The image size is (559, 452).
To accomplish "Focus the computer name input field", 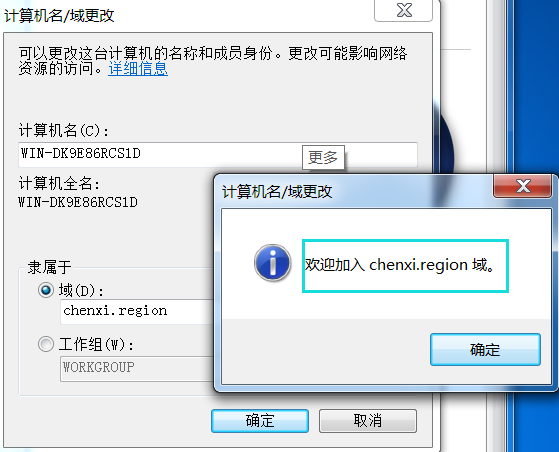I will pos(217,155).
